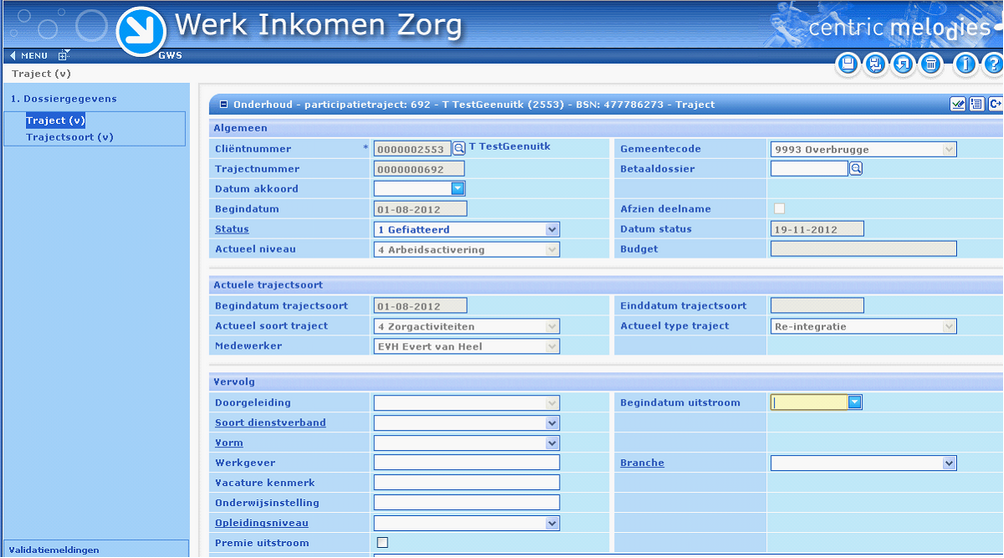Image resolution: width=1004 pixels, height=558 pixels.
Task: Open the Branche dropdown
Action: tap(949, 463)
